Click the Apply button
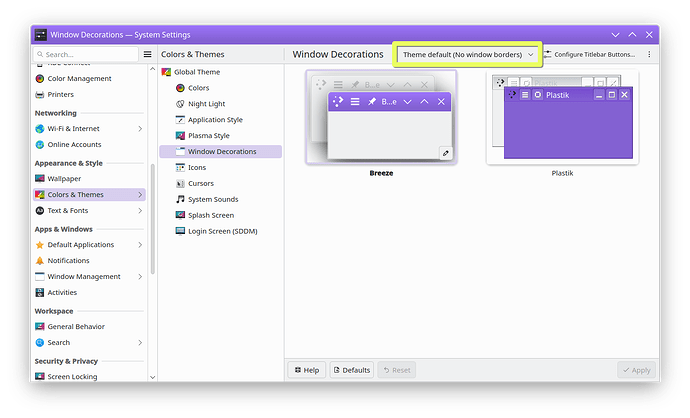Viewport: 690px width, 418px height. coord(636,370)
